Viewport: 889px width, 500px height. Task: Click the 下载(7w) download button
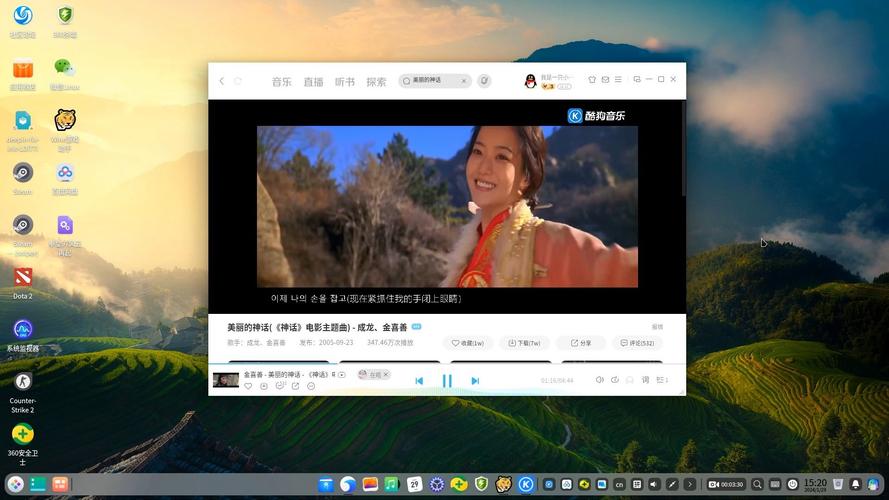pyautogui.click(x=524, y=343)
